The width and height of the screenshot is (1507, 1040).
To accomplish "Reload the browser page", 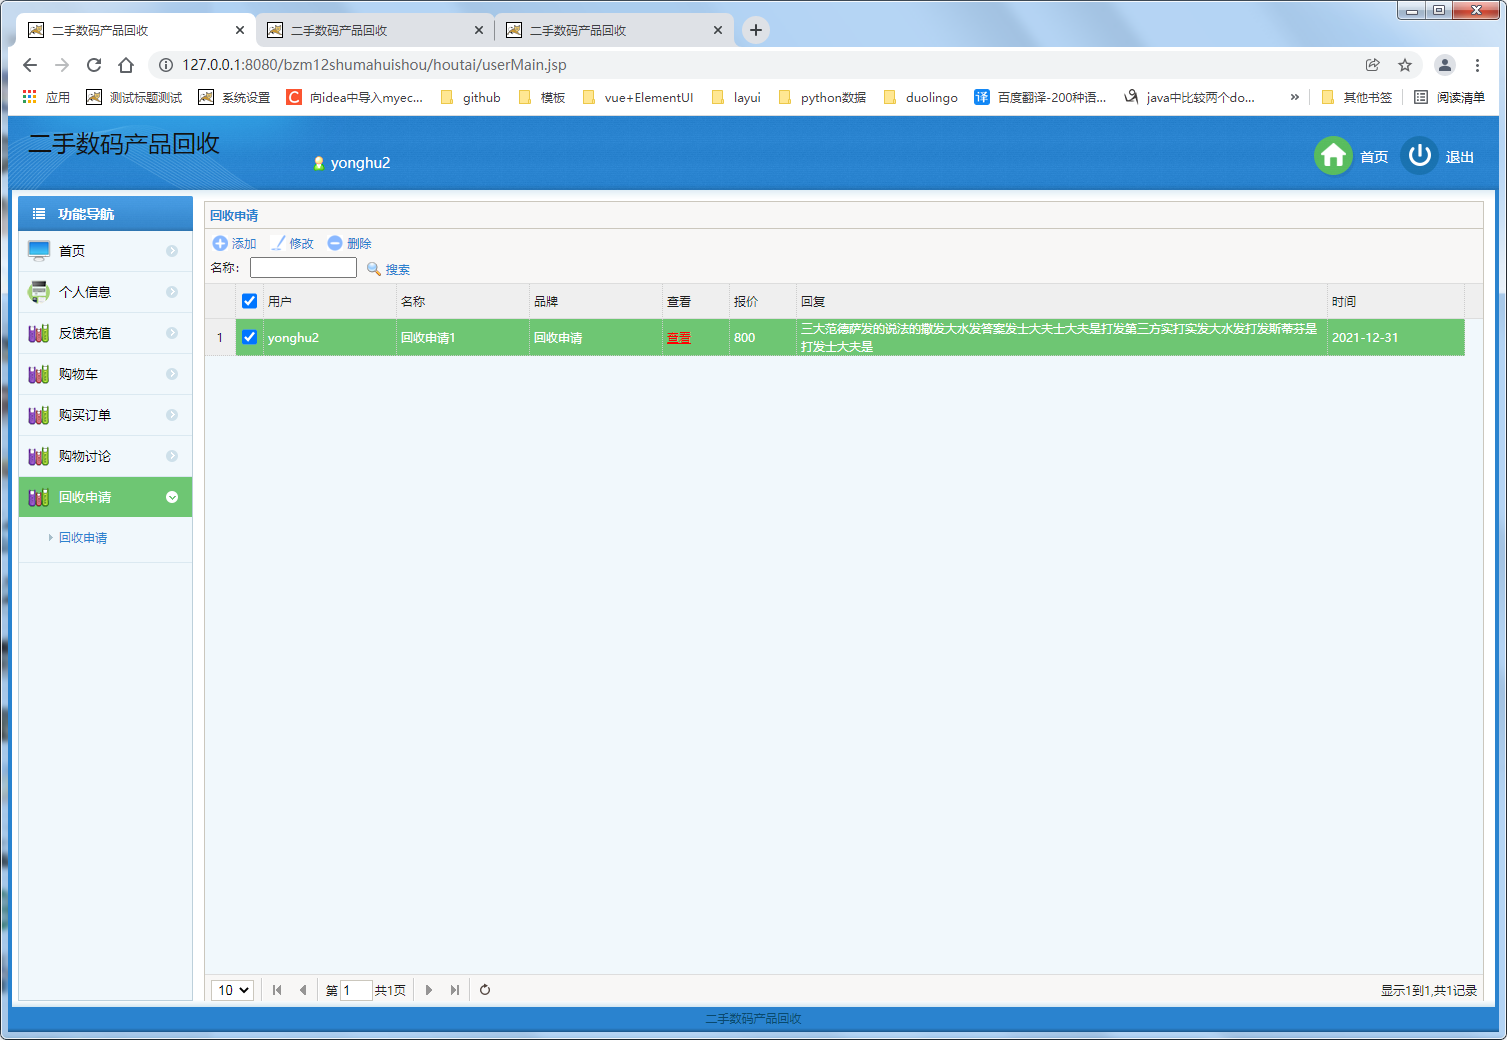I will pos(94,65).
